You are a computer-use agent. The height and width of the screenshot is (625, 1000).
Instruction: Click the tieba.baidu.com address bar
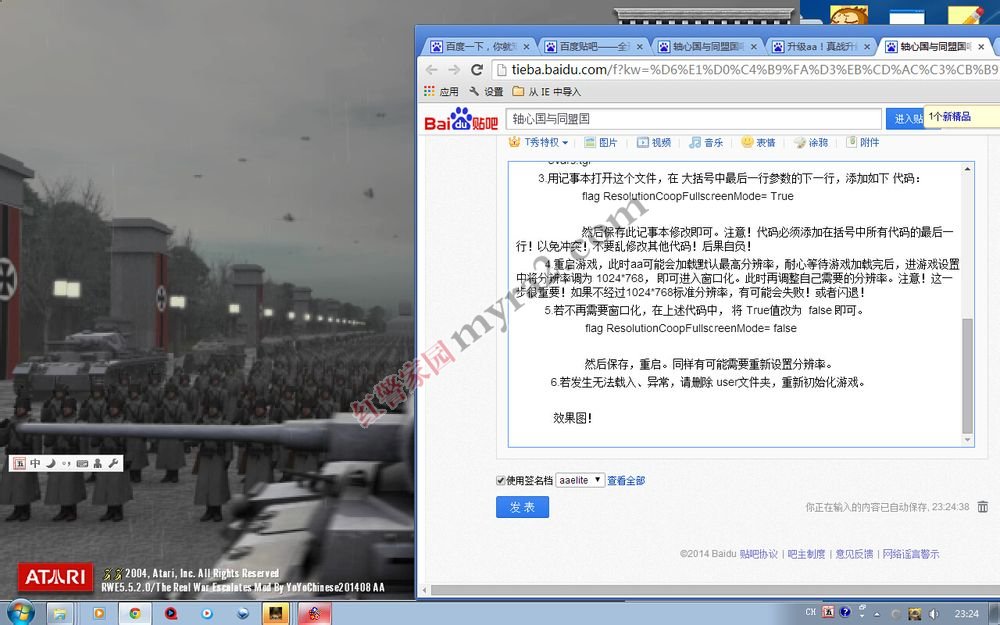point(745,70)
